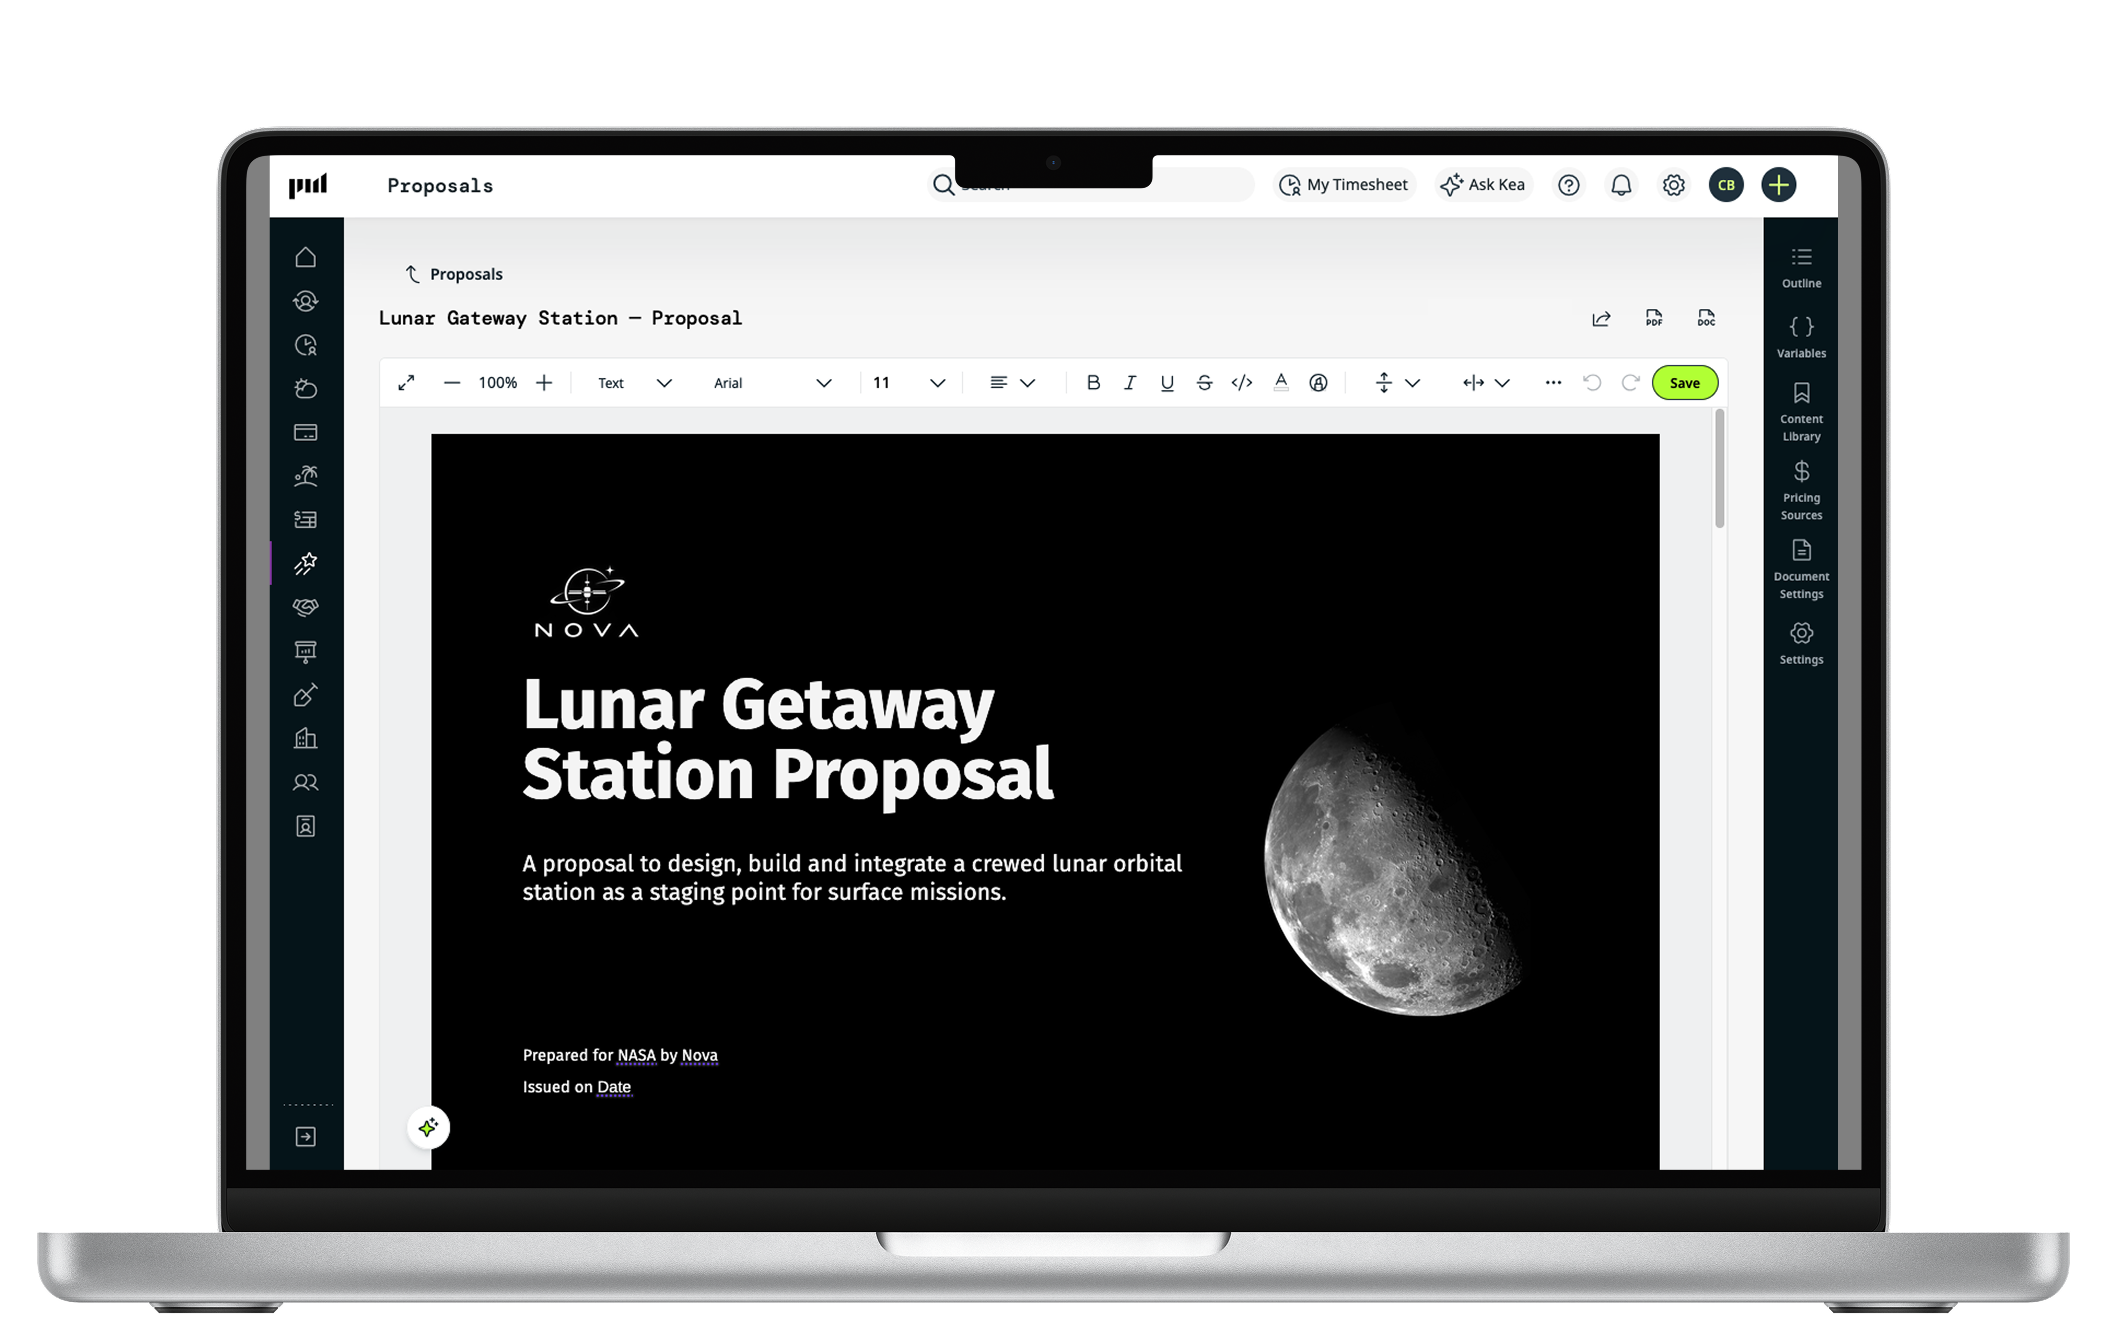Open the Text style dropdown
The height and width of the screenshot is (1326, 2108).
click(634, 383)
